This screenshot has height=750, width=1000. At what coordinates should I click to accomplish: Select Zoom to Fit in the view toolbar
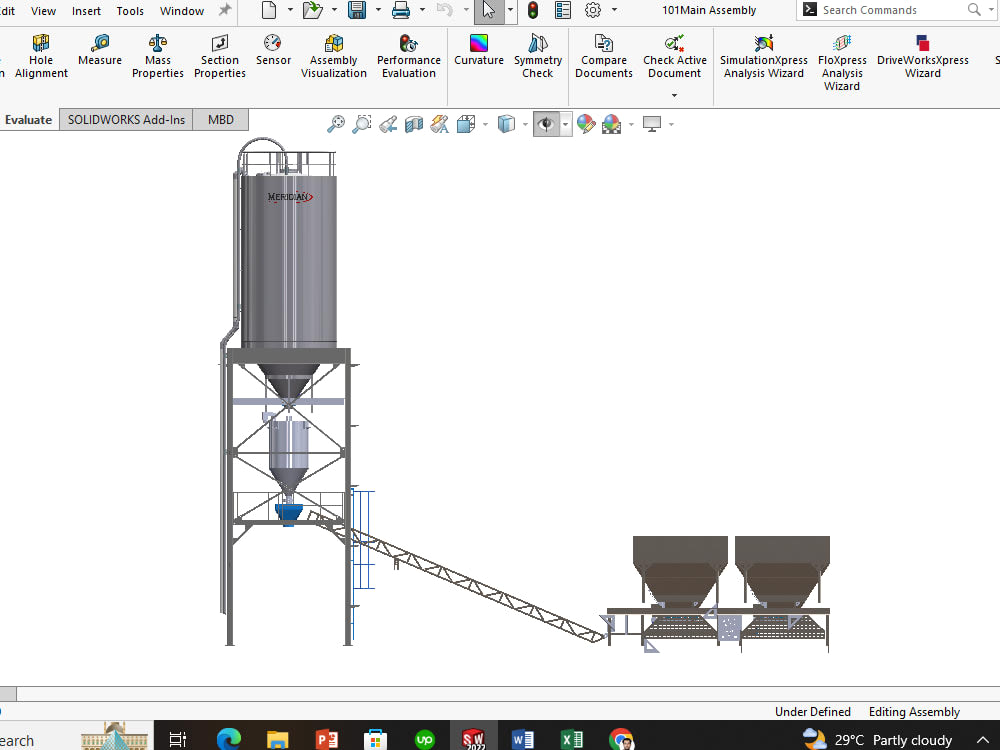point(335,124)
